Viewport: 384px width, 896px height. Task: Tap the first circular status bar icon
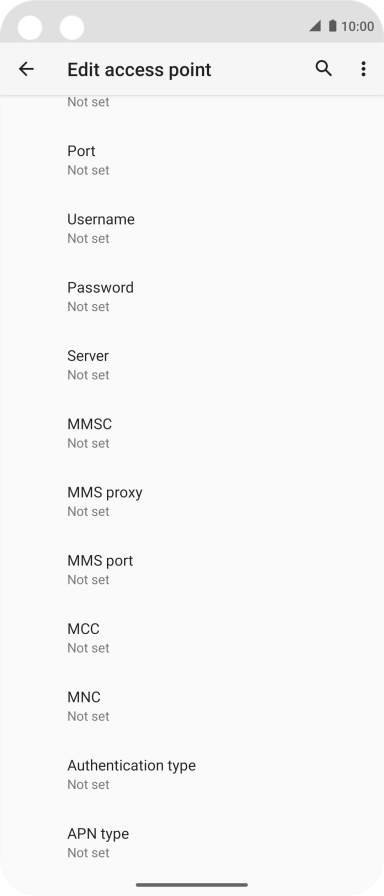(30, 27)
